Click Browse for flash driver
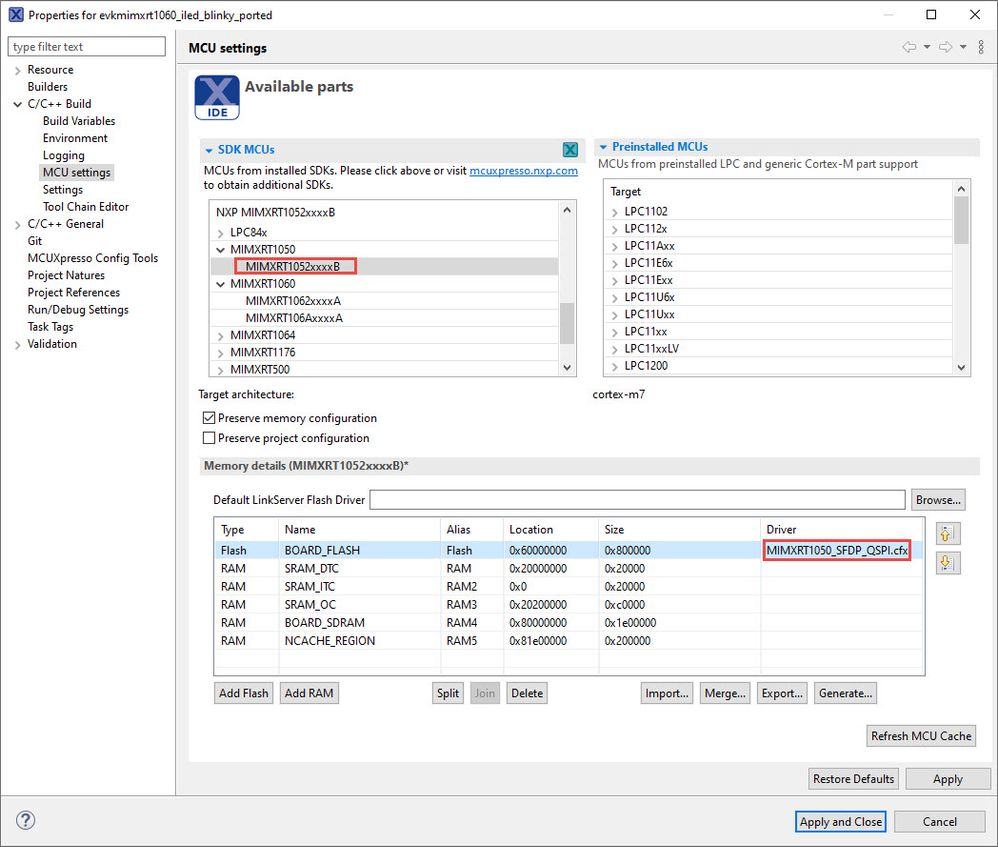The height and width of the screenshot is (847, 998). click(x=938, y=500)
